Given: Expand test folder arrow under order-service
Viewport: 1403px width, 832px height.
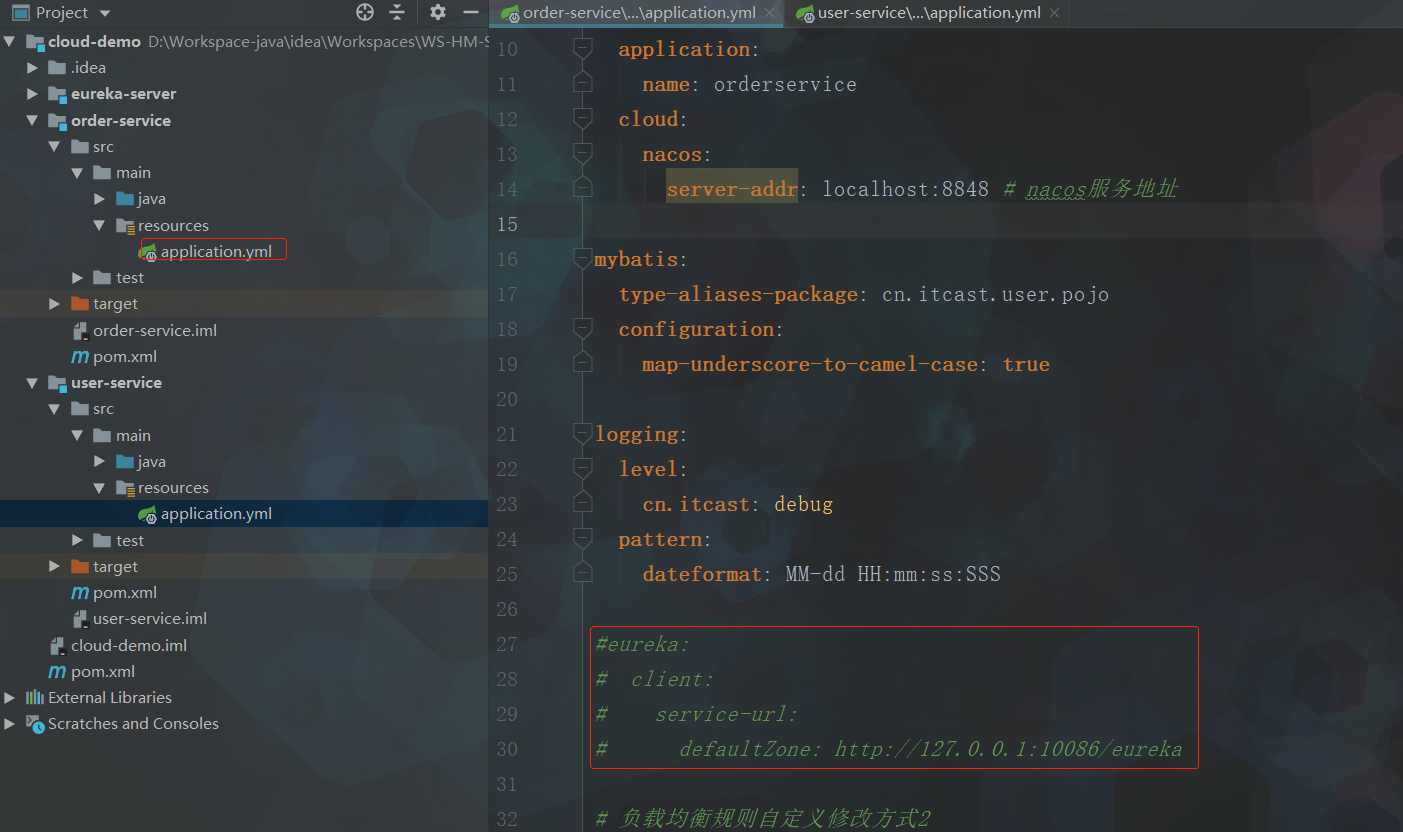Looking at the screenshot, I should (x=78, y=278).
